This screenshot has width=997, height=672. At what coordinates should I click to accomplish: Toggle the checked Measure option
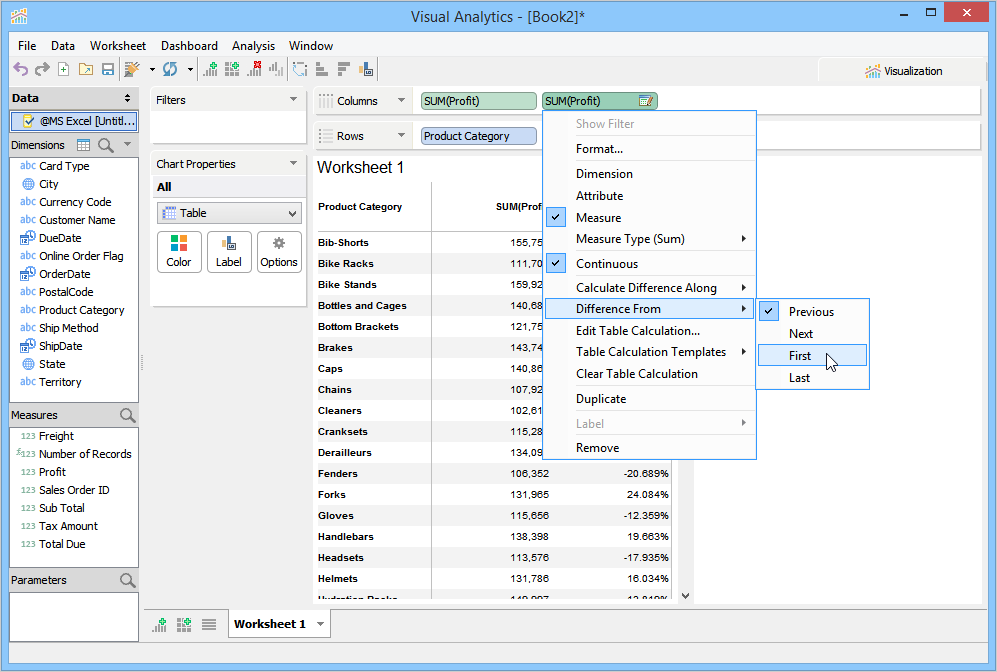(x=598, y=218)
